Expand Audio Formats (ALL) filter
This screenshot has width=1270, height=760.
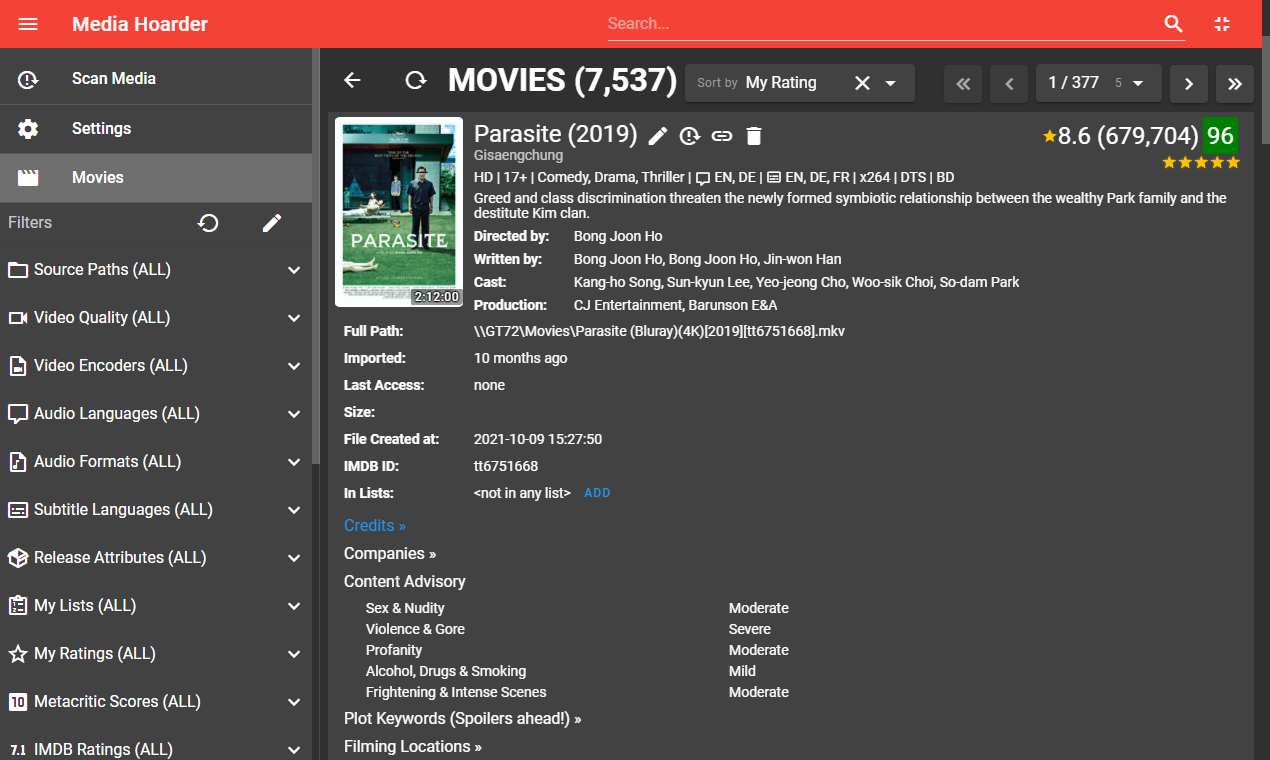coord(156,462)
